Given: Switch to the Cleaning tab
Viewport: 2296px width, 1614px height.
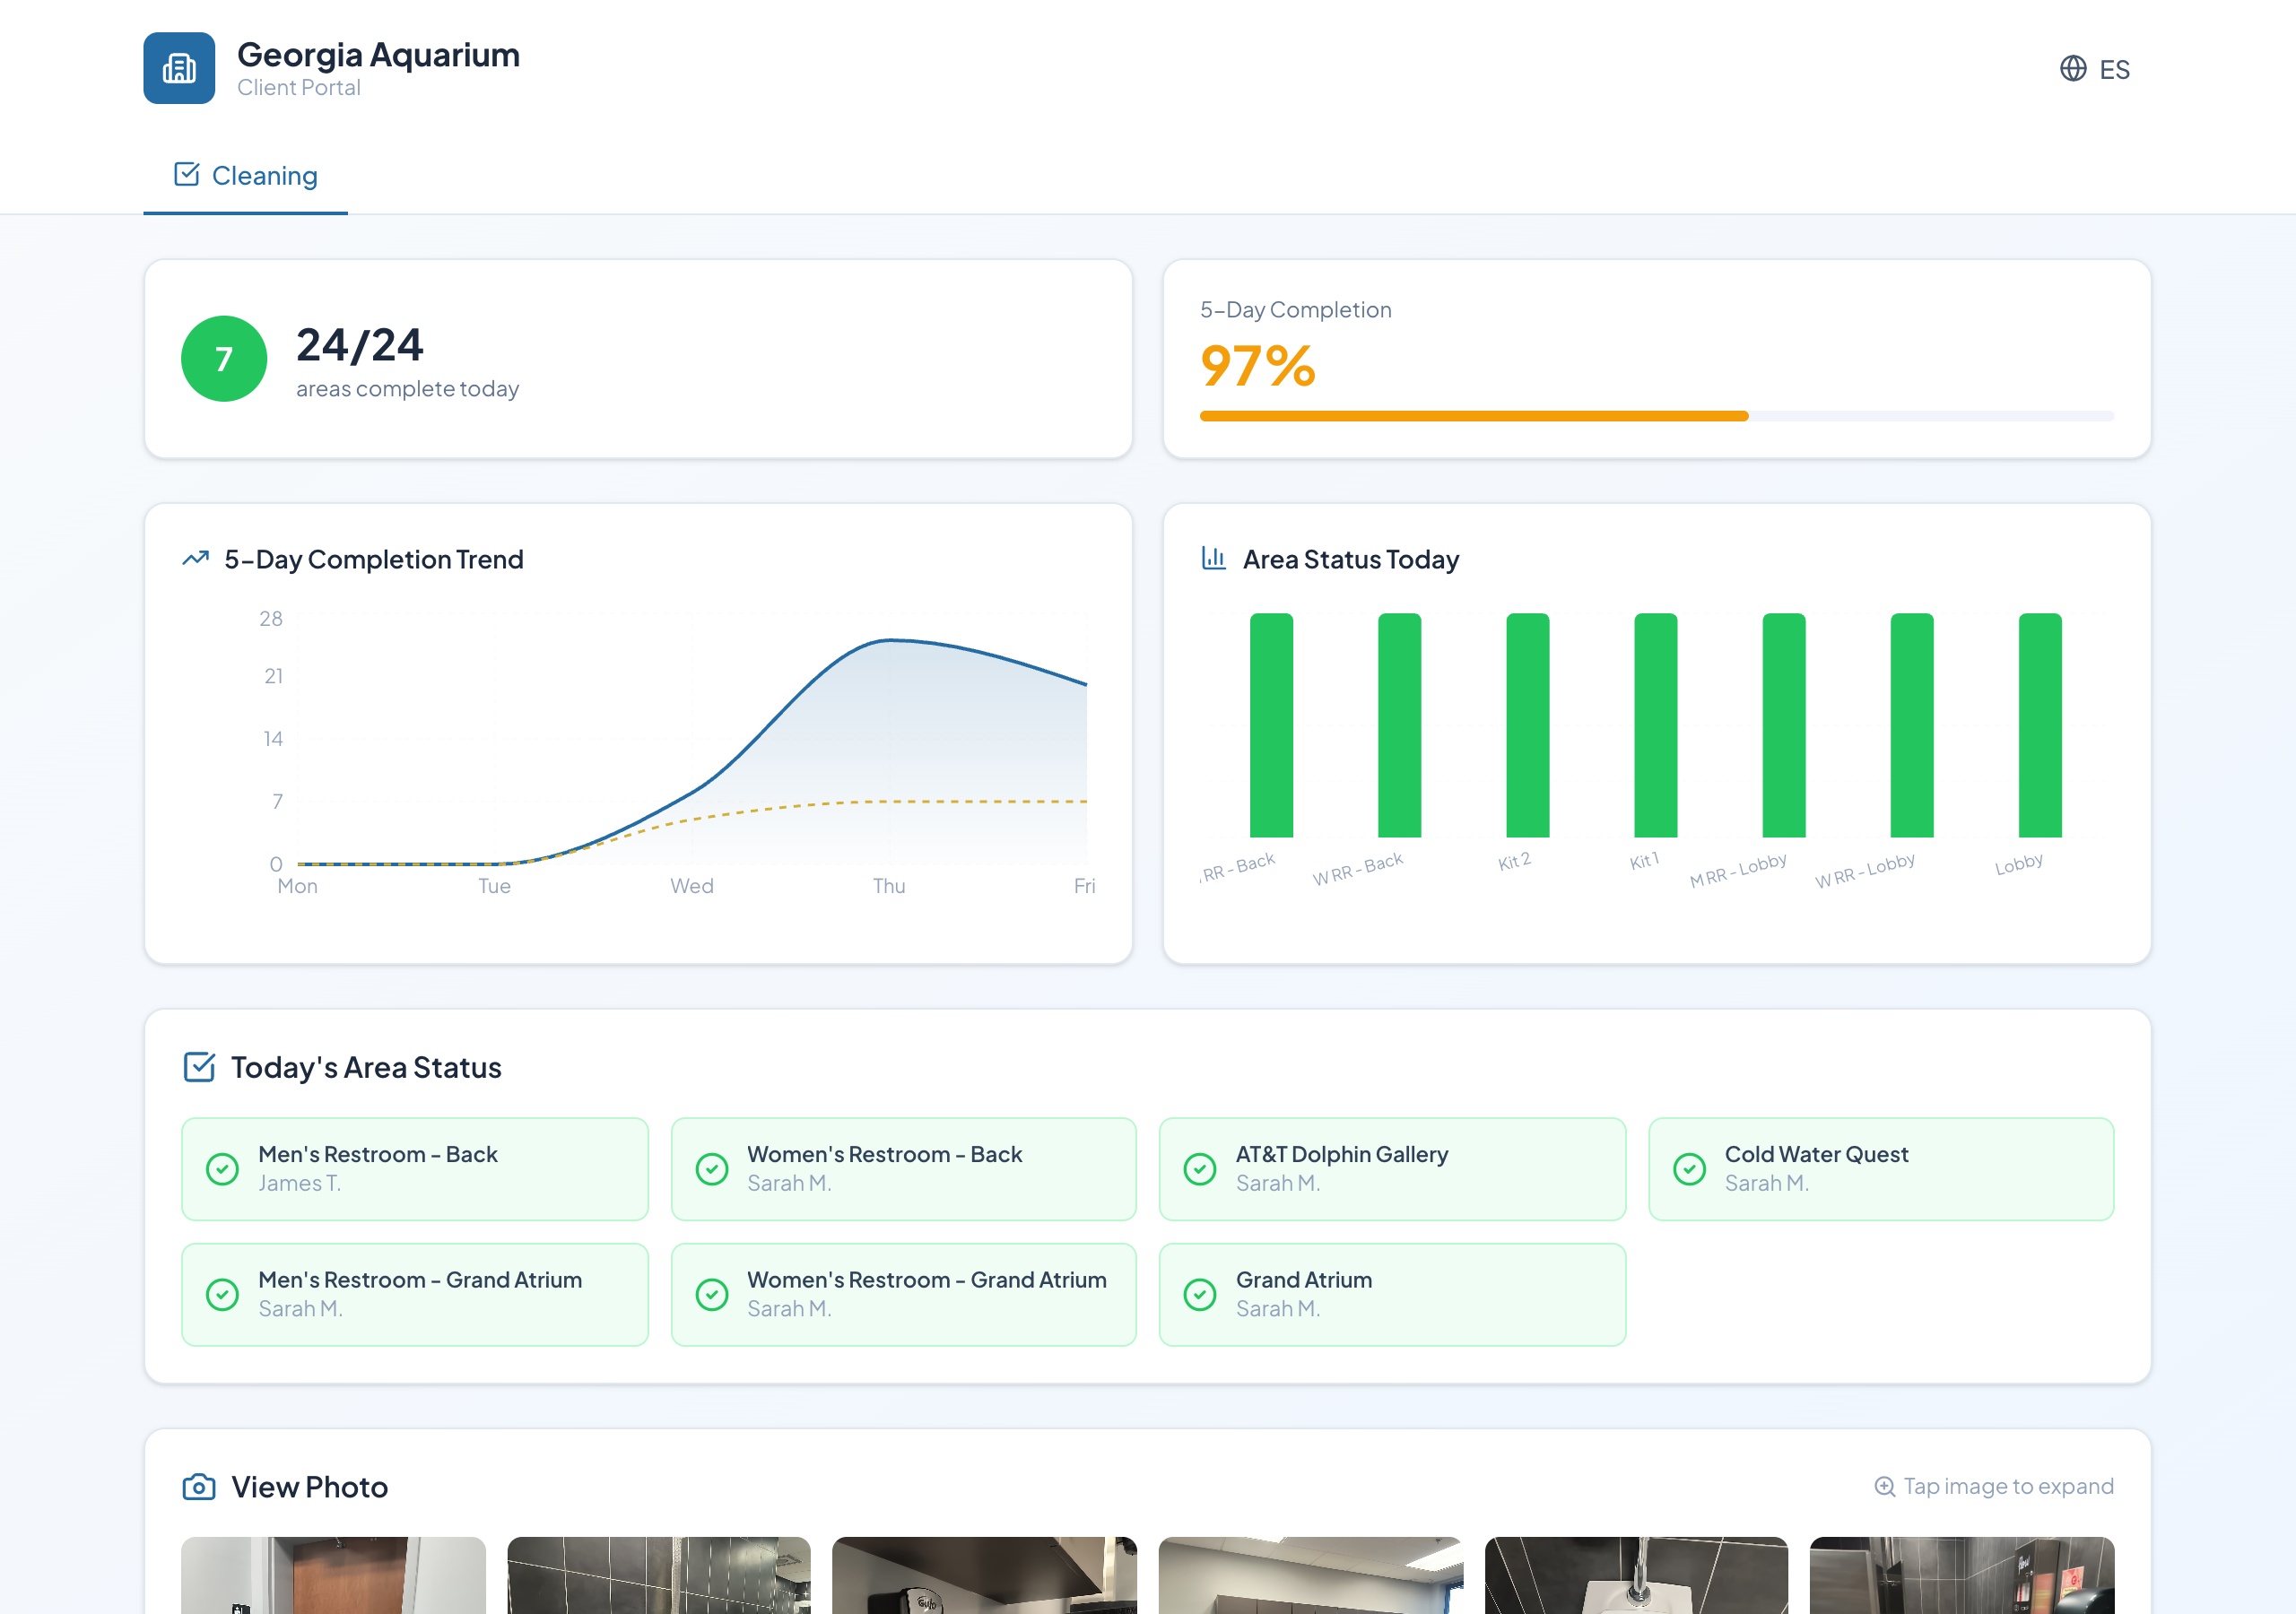Looking at the screenshot, I should pyautogui.click(x=245, y=175).
